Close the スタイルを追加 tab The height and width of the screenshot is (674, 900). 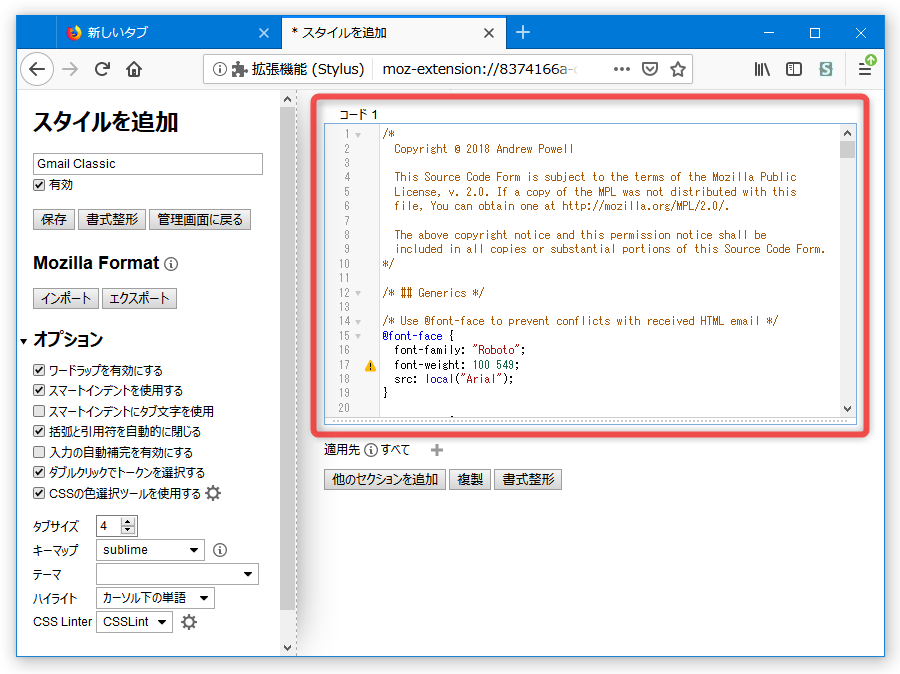click(489, 33)
